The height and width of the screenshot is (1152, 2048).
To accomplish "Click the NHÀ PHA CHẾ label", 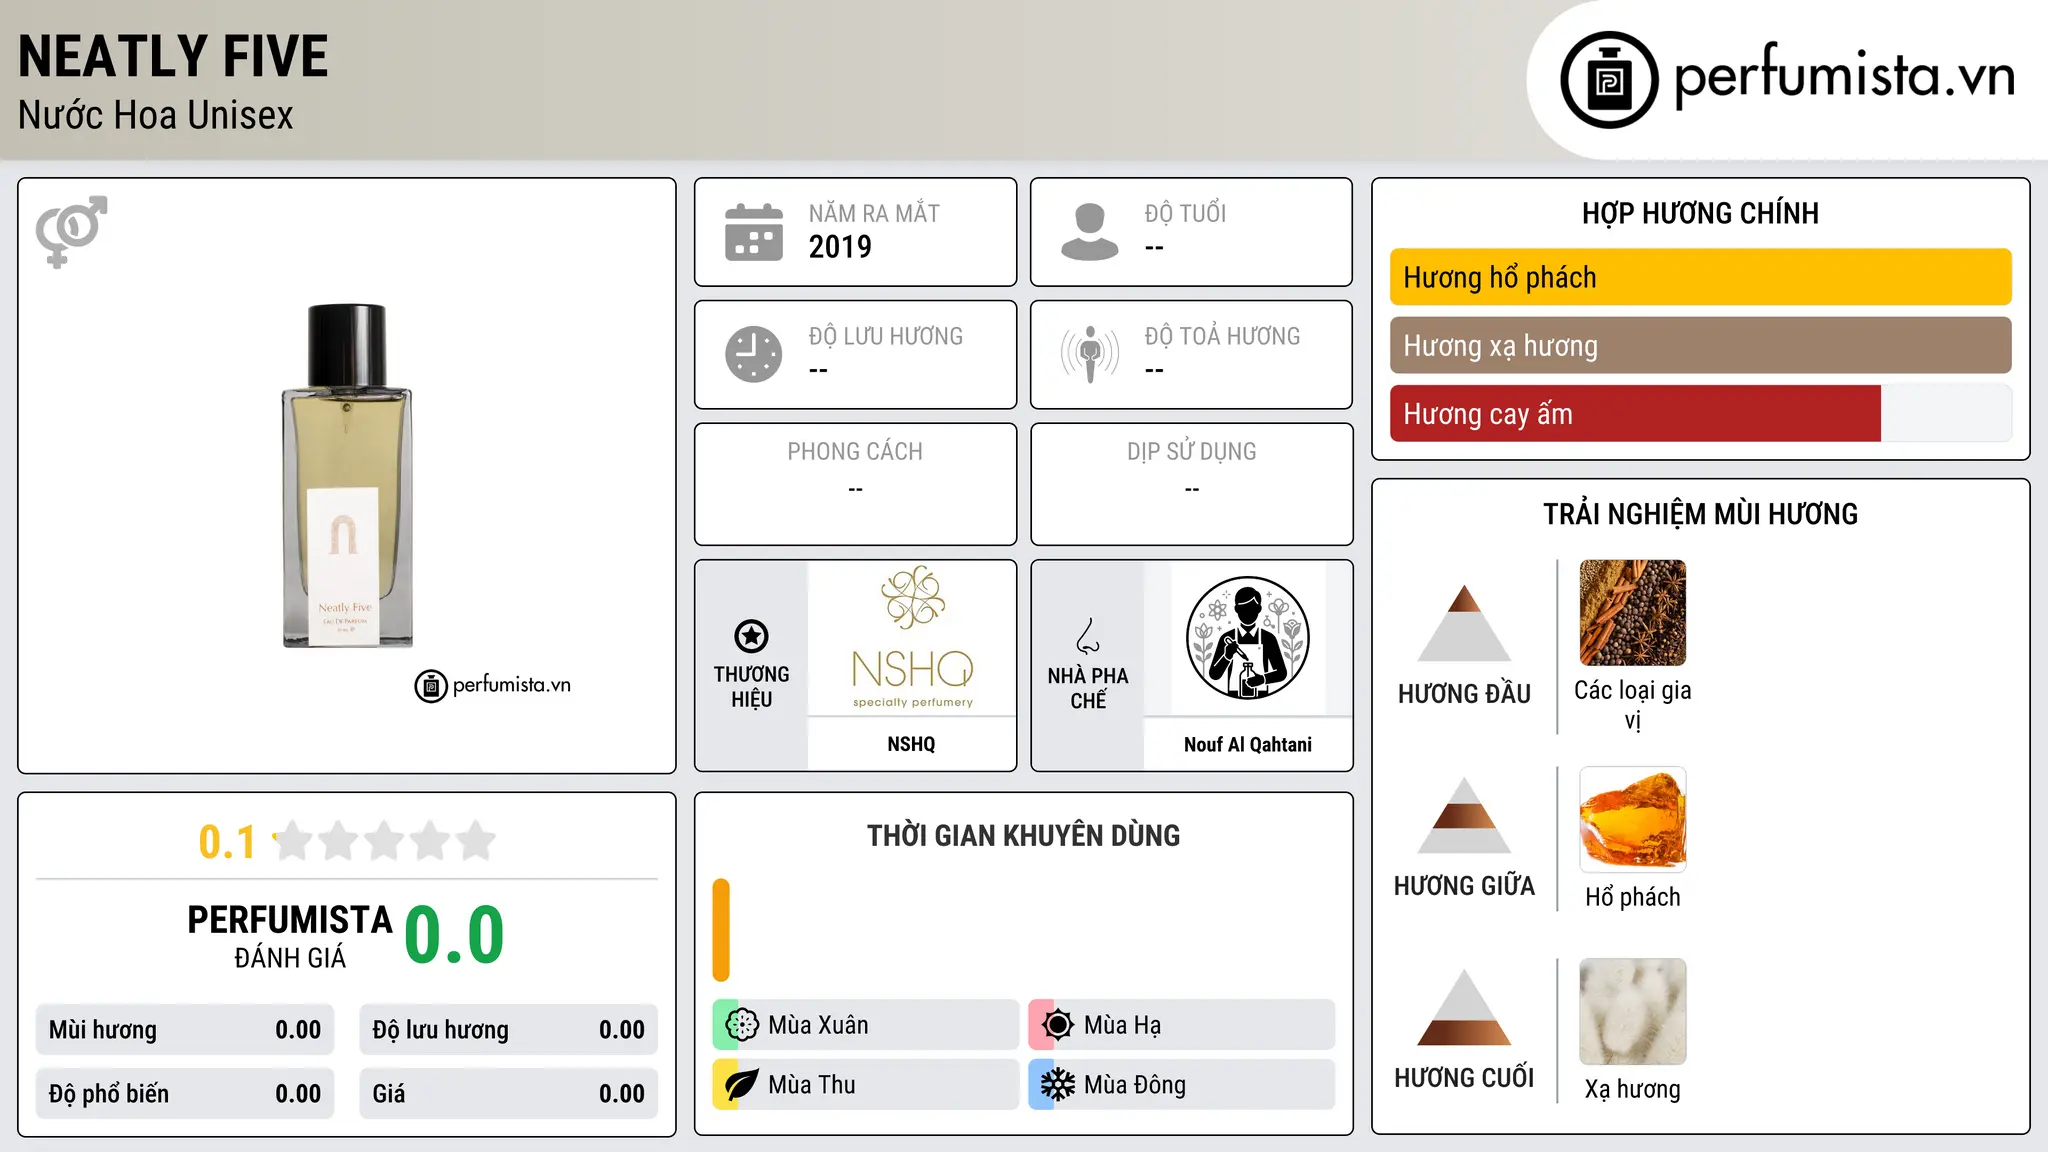I will coord(1088,688).
